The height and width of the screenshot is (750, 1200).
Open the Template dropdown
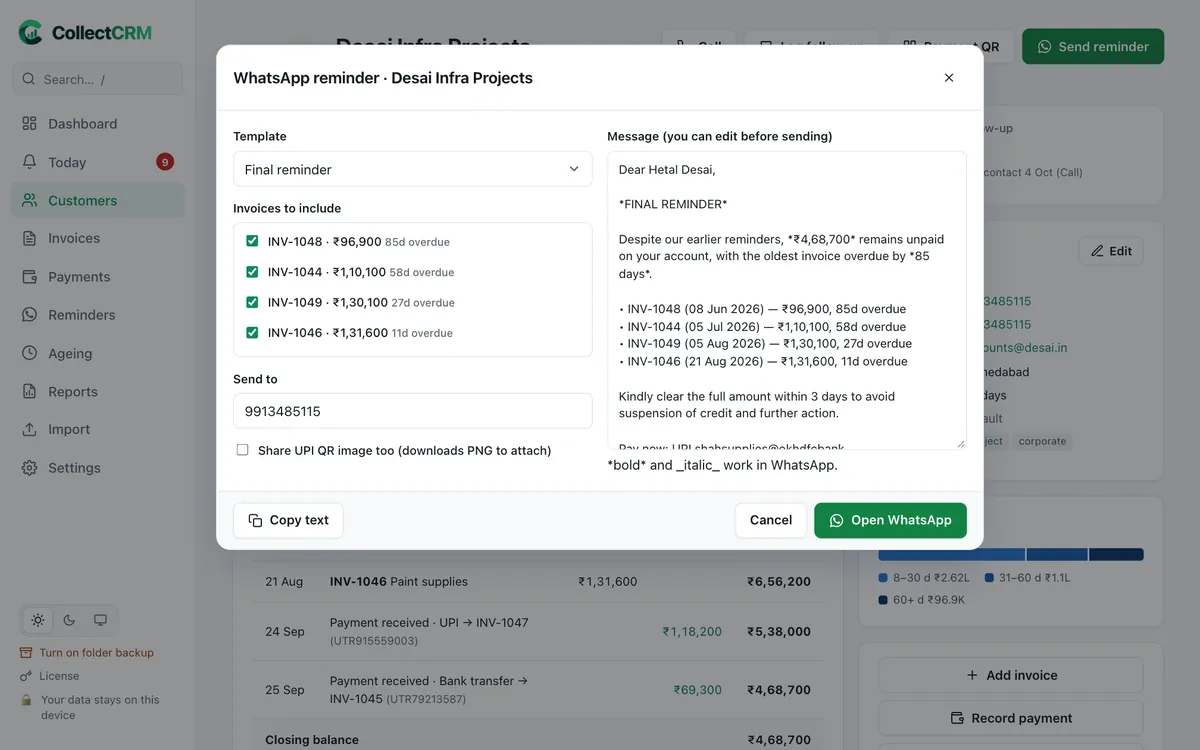point(413,169)
